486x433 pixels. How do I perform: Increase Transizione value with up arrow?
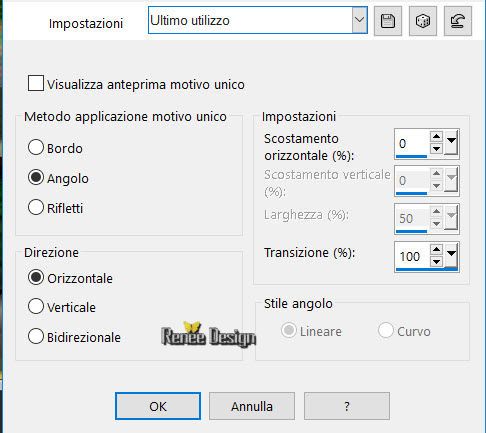click(436, 249)
